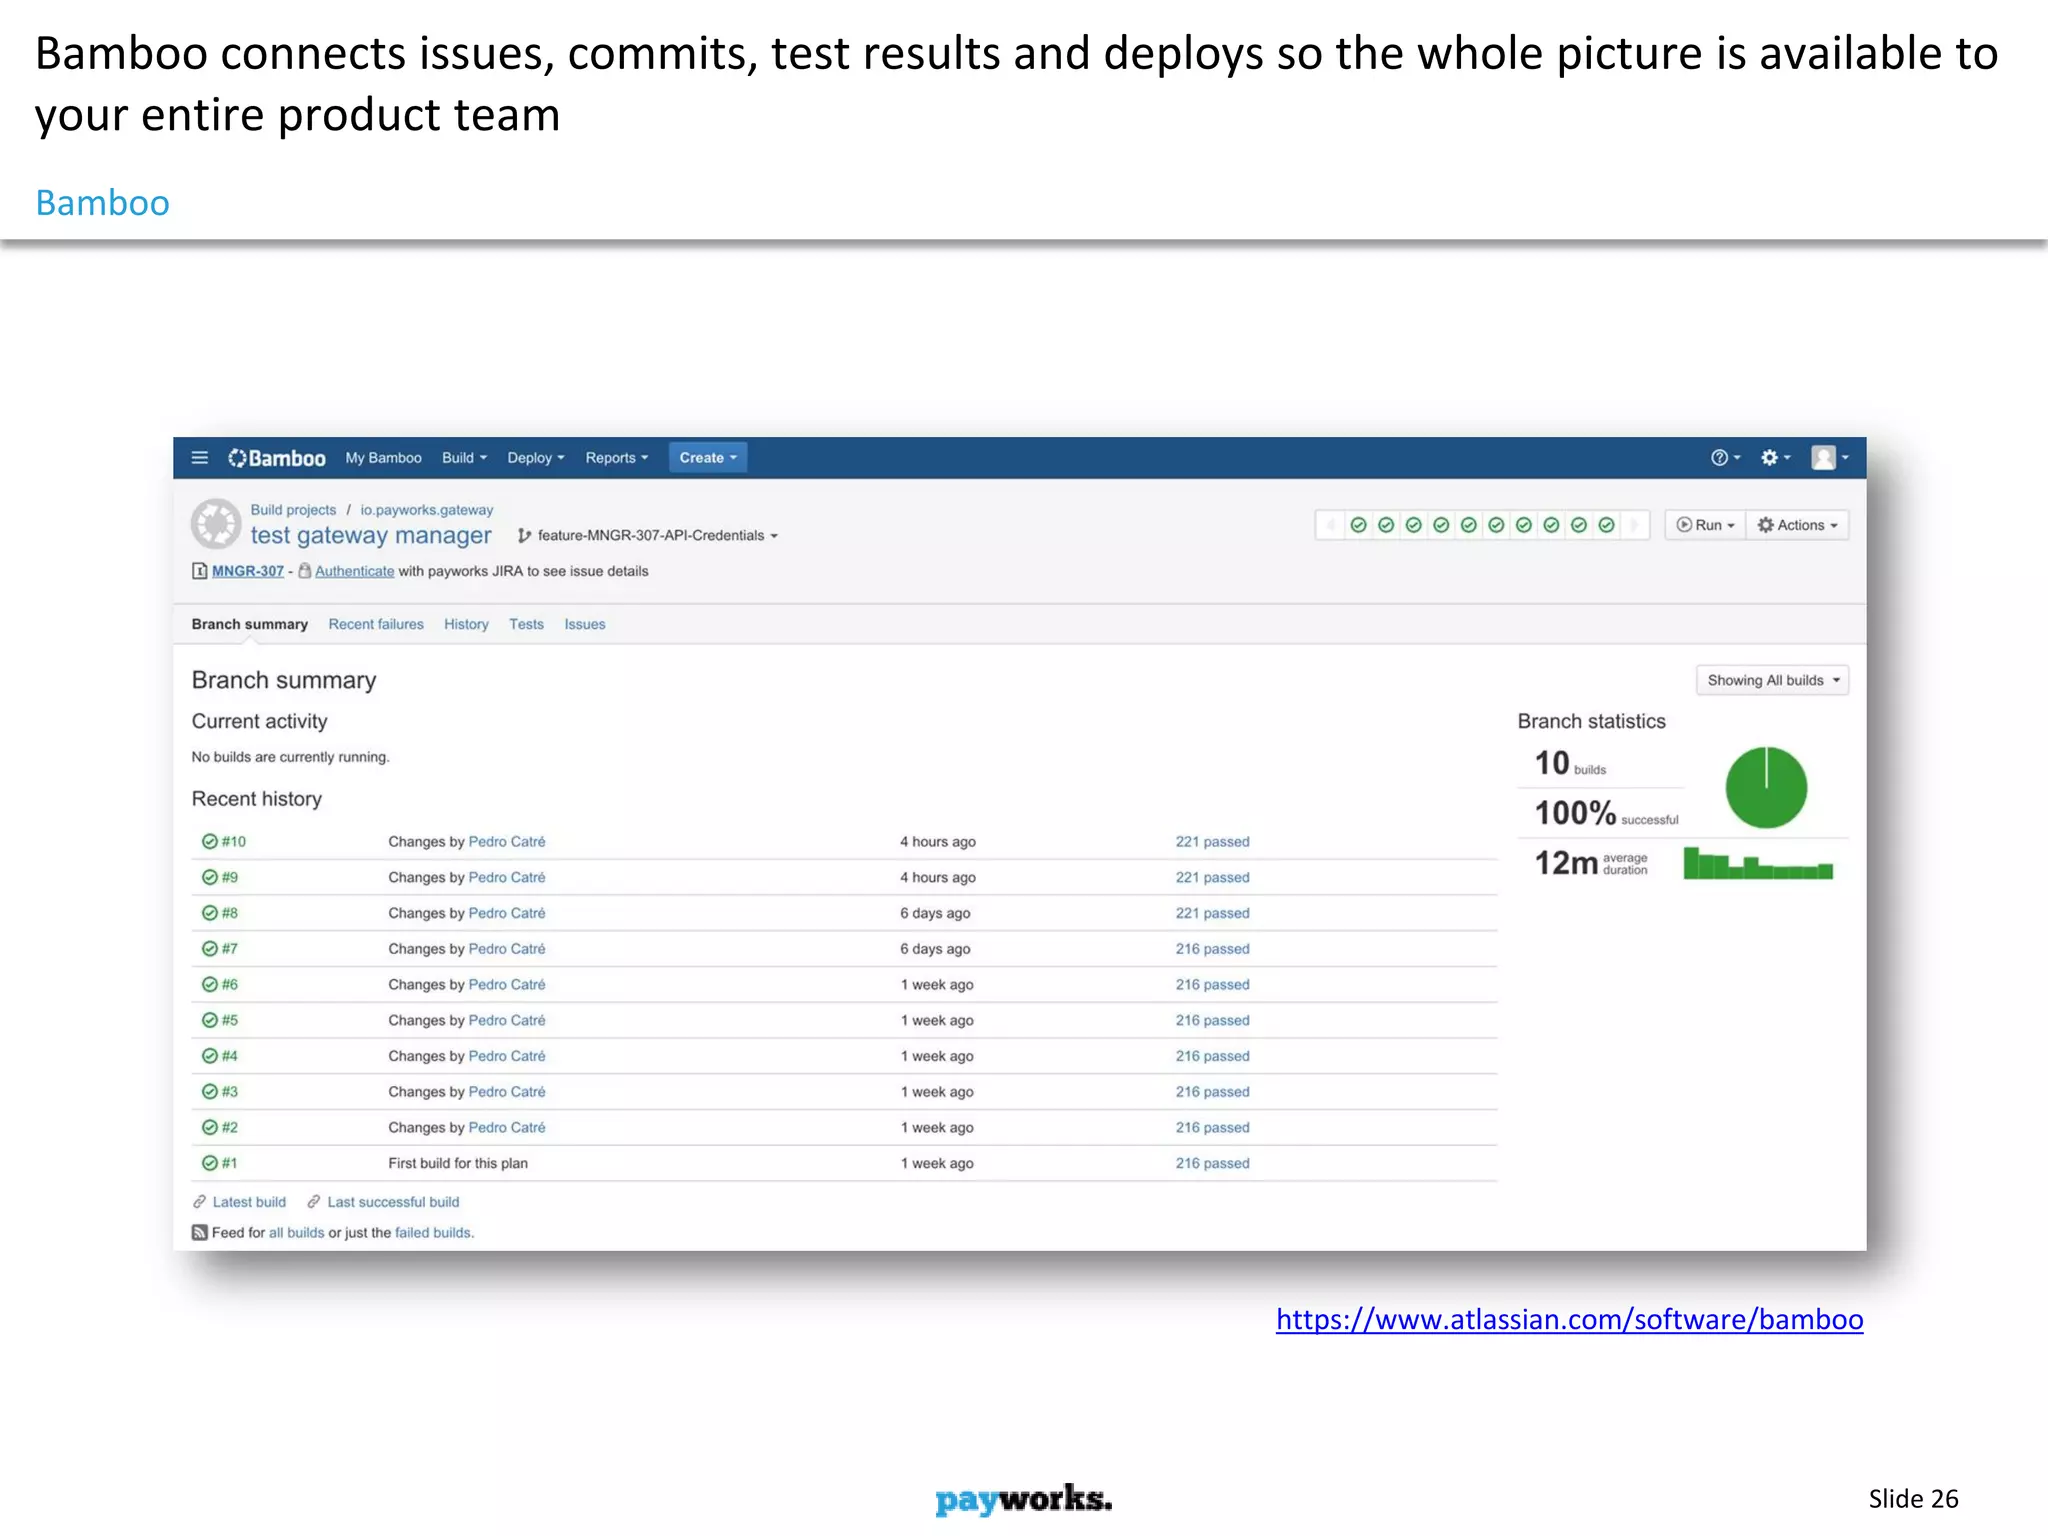
Task: Click '6 days ago' in build #8 row
Action: tap(935, 914)
